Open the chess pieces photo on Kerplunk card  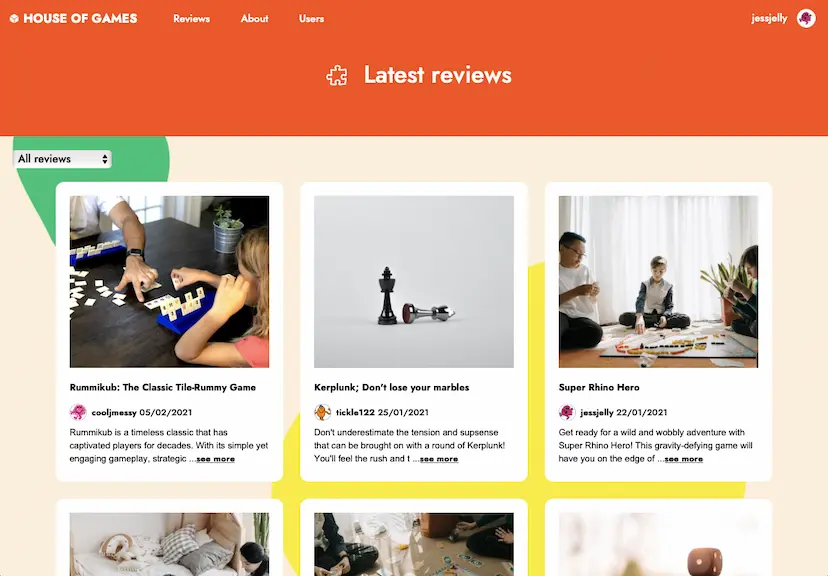pos(414,282)
